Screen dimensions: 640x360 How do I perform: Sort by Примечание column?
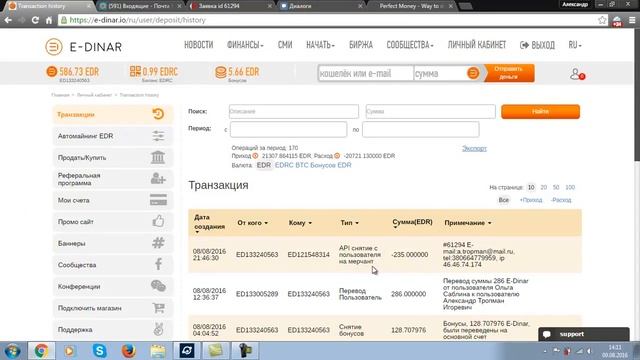point(468,223)
